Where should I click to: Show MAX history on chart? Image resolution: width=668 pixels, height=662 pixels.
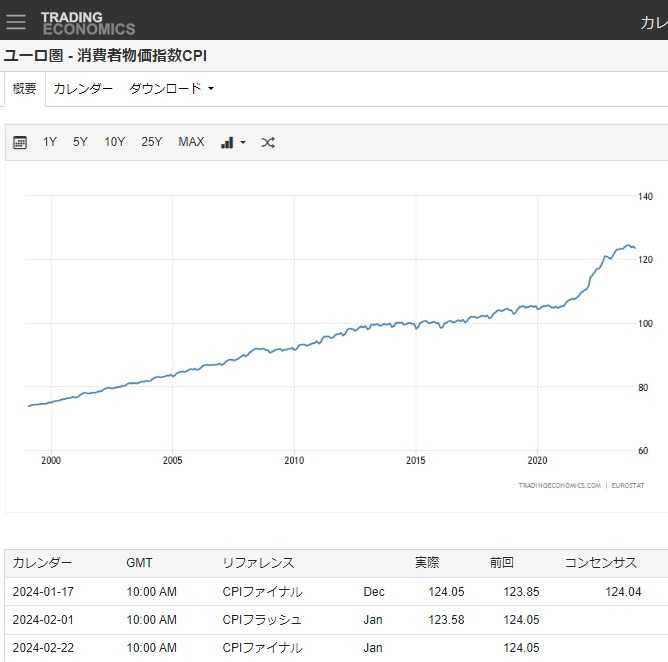tap(191, 142)
